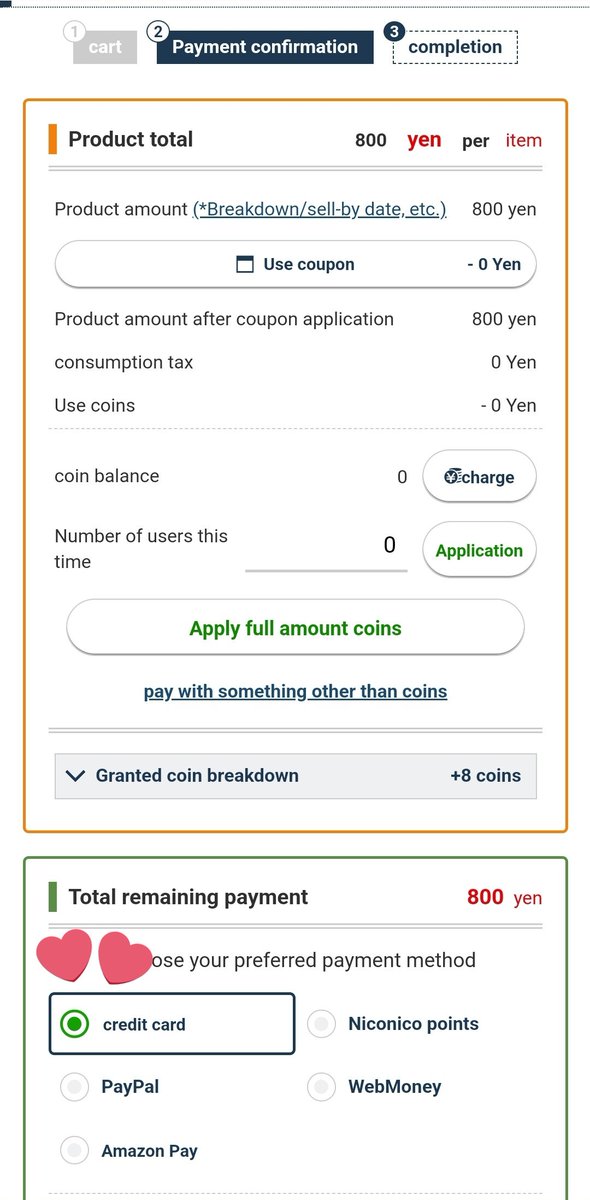This screenshot has height=1200, width=590.
Task: Select WebMoney radio button
Action: coord(321,1087)
